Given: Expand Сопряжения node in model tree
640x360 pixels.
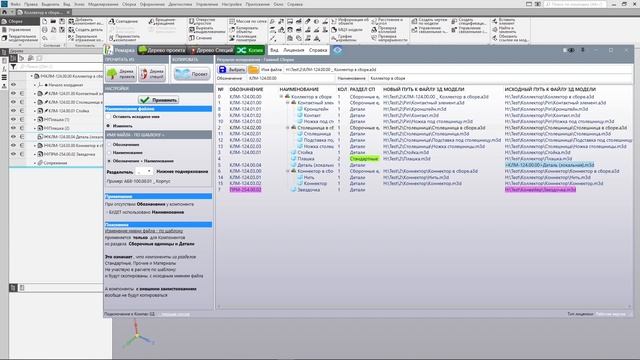Looking at the screenshot, I should (35, 163).
